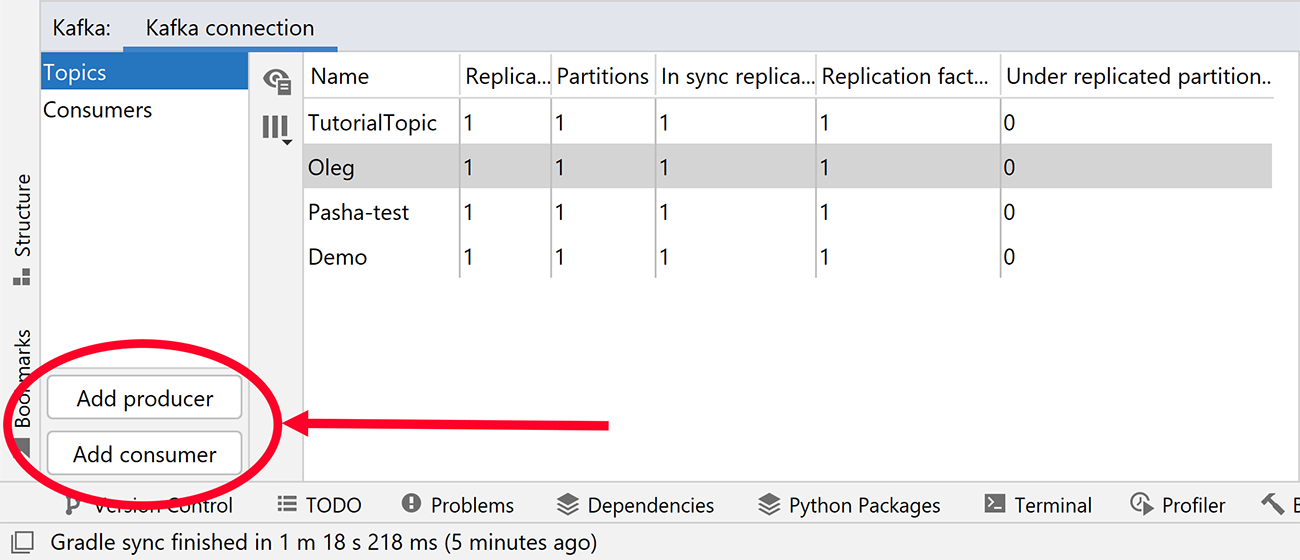
Task: Open the Profiler tool window
Action: tap(1177, 505)
